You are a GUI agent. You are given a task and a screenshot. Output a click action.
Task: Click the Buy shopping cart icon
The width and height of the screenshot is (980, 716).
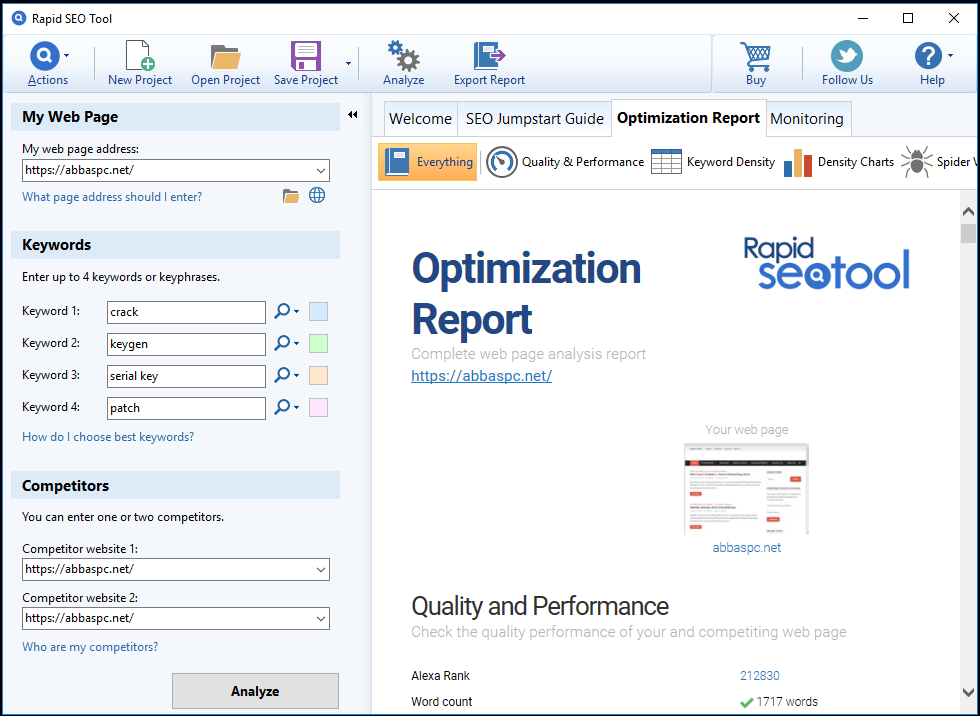click(x=755, y=56)
